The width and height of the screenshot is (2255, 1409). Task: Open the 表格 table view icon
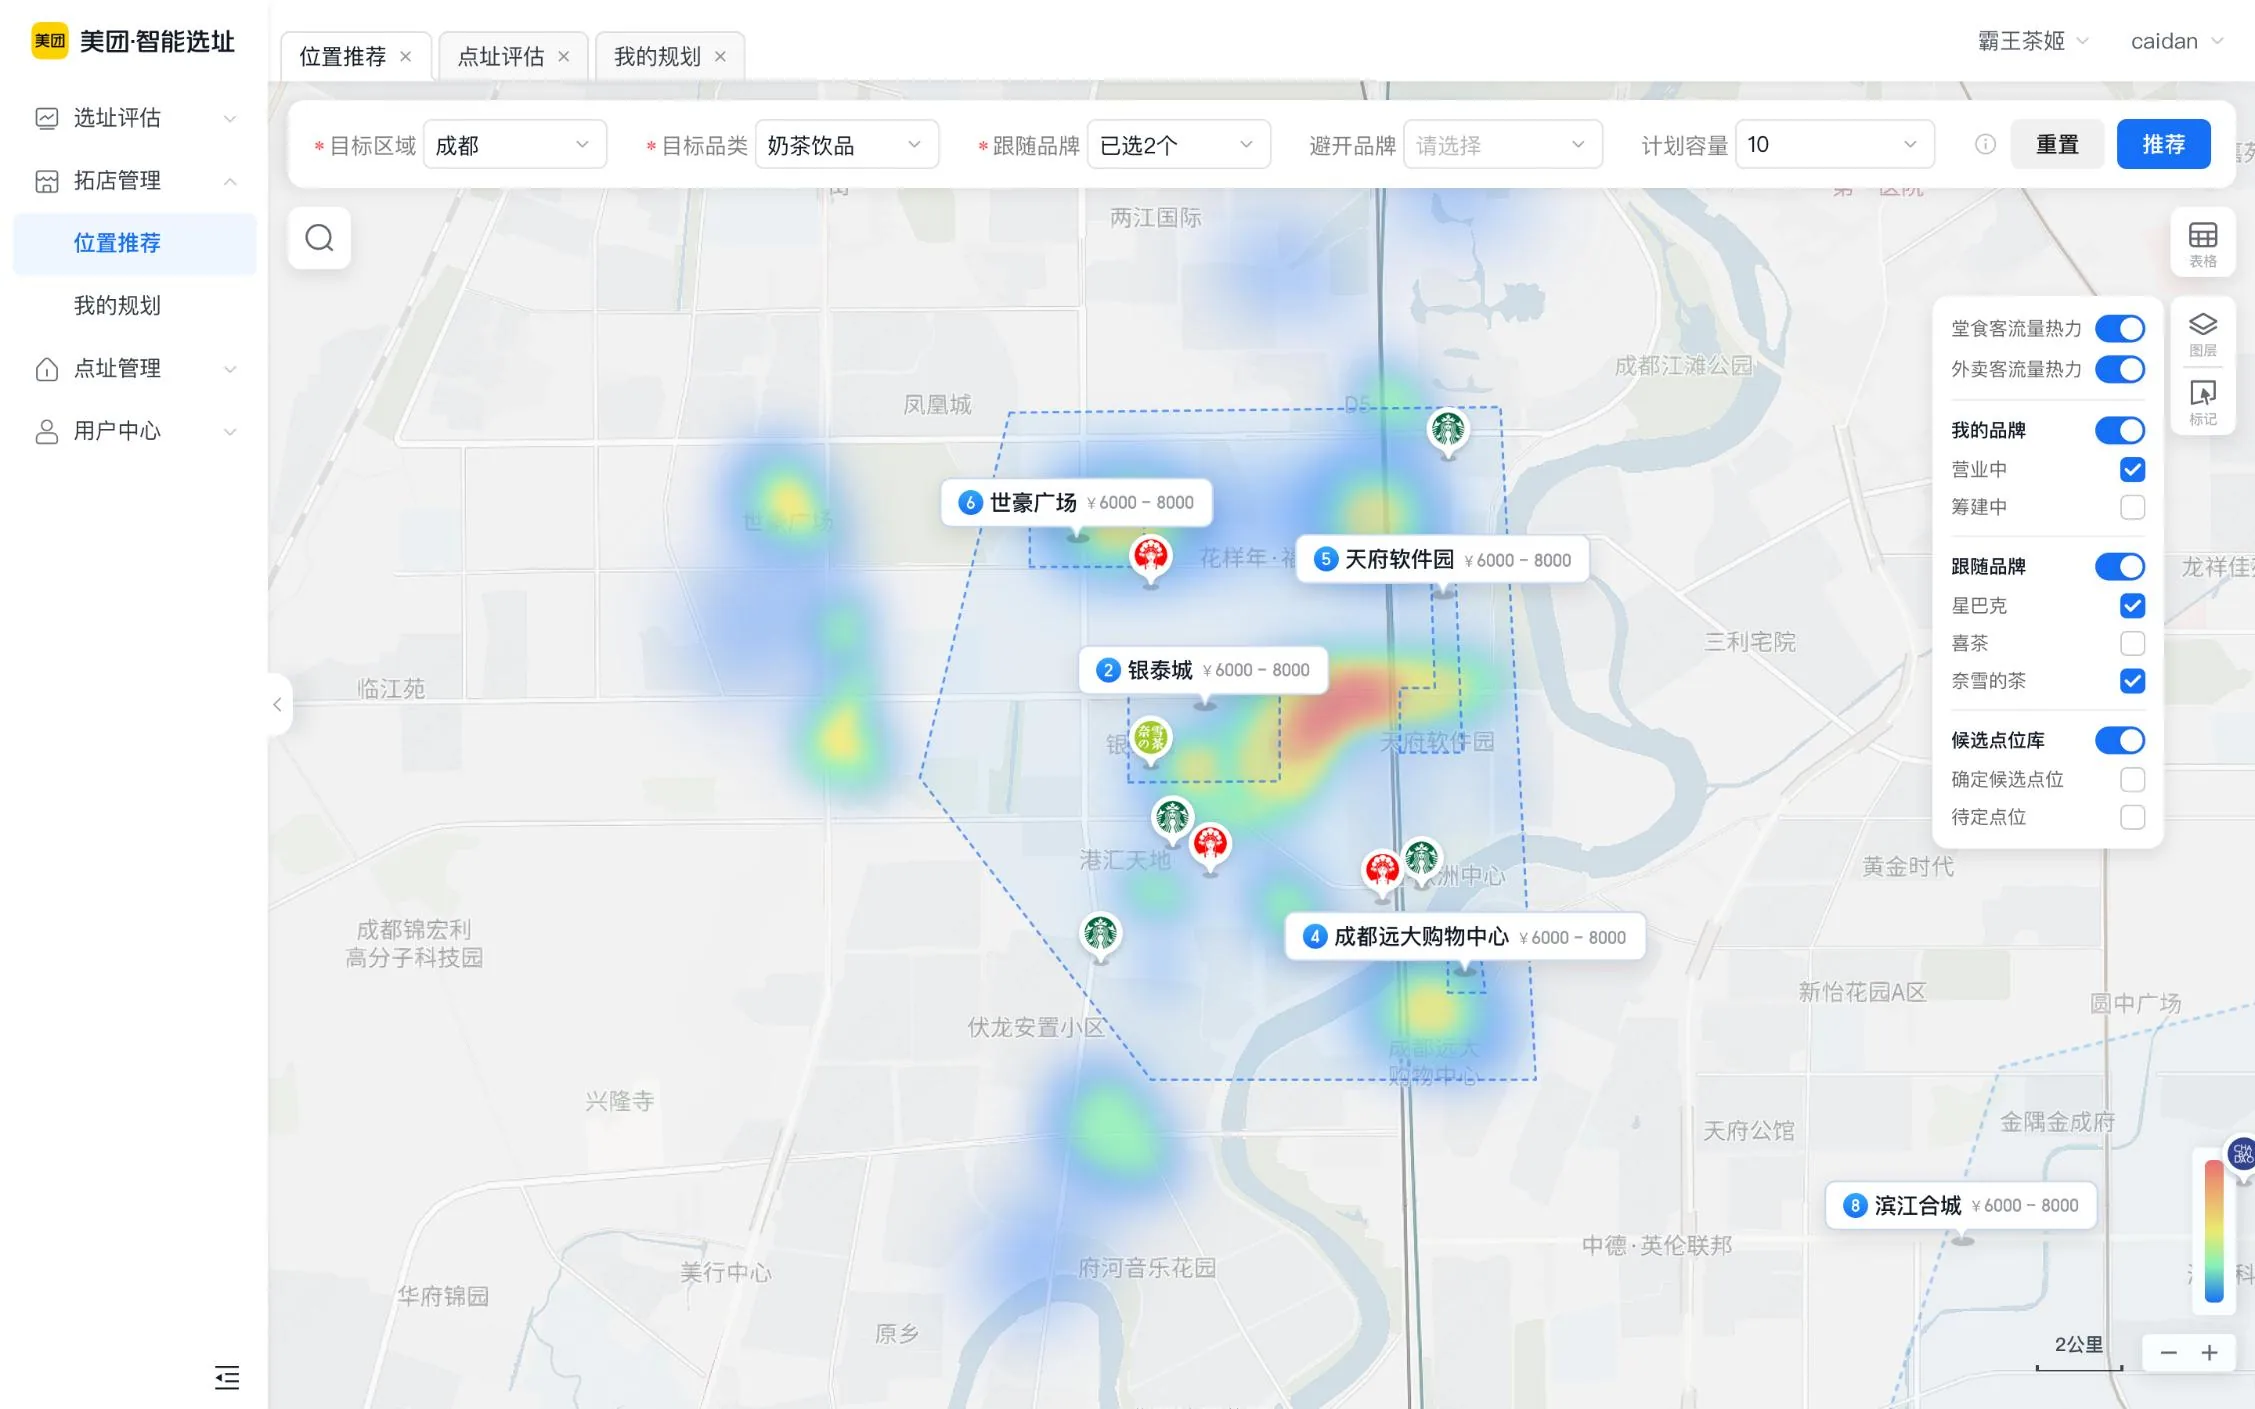point(2203,243)
